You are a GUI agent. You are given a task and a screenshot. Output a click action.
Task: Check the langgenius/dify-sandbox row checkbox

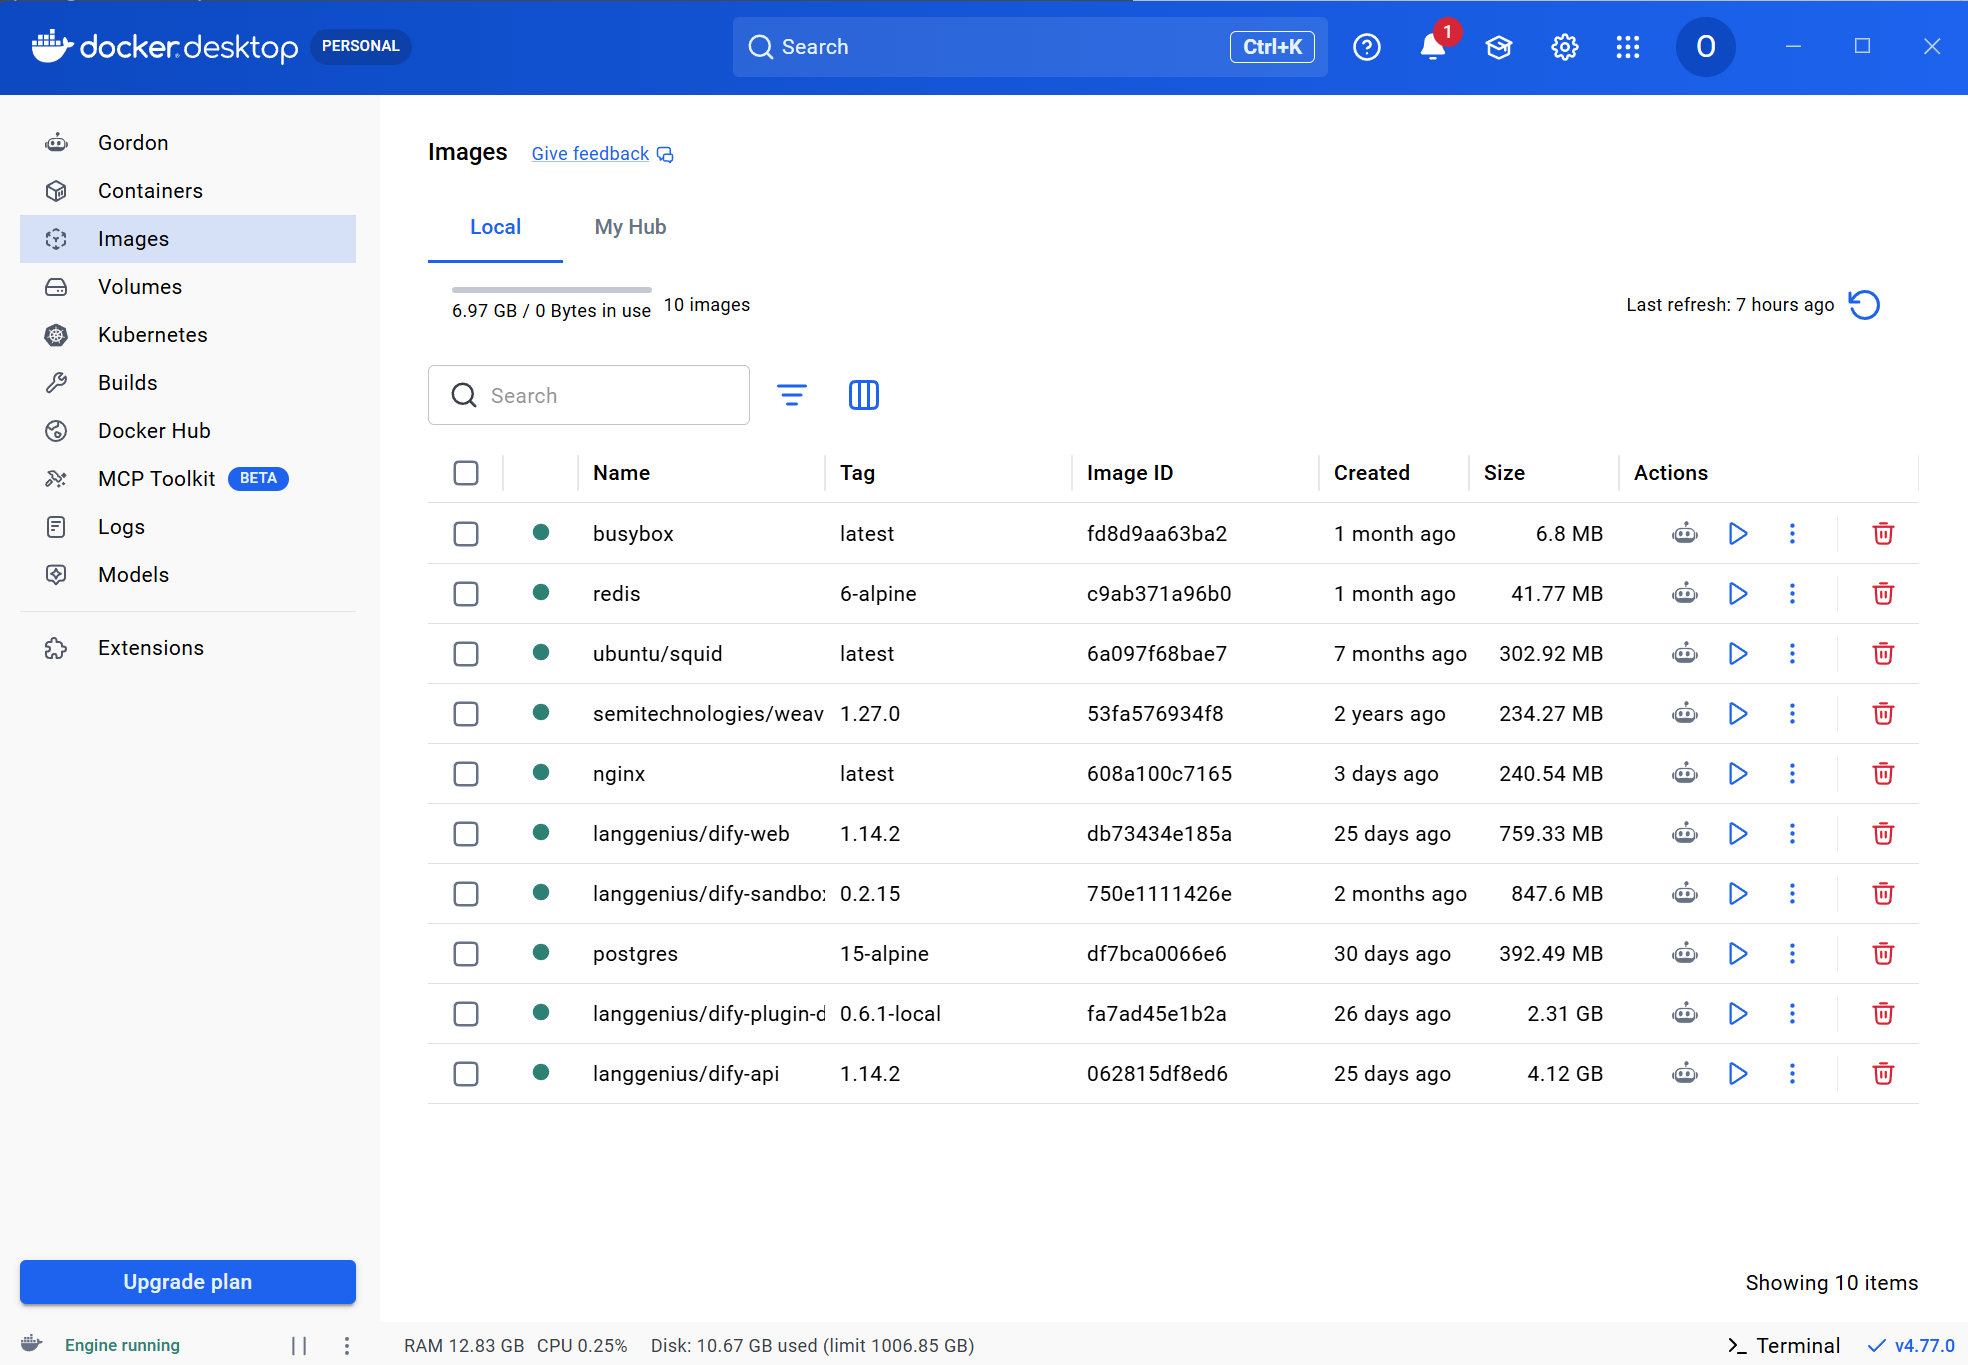(x=466, y=893)
